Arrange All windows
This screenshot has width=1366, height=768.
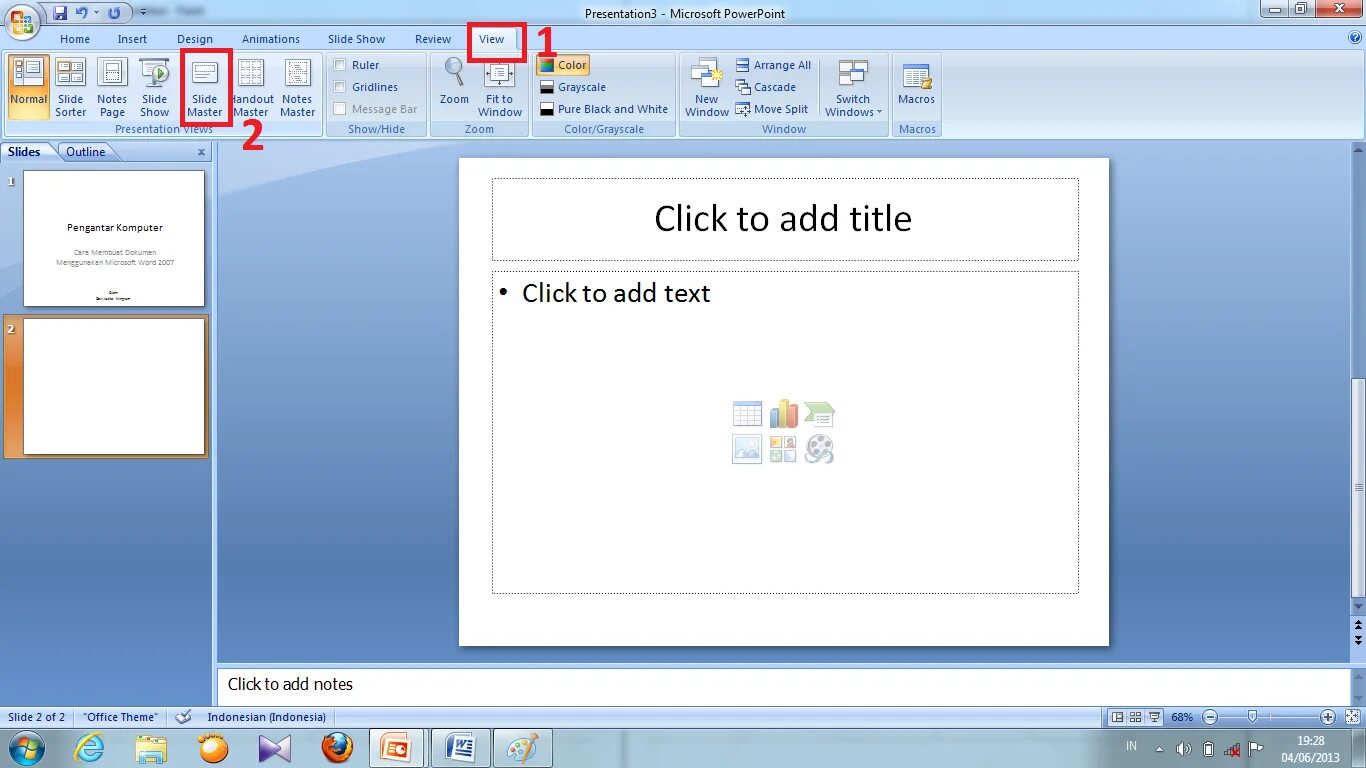[x=773, y=65]
